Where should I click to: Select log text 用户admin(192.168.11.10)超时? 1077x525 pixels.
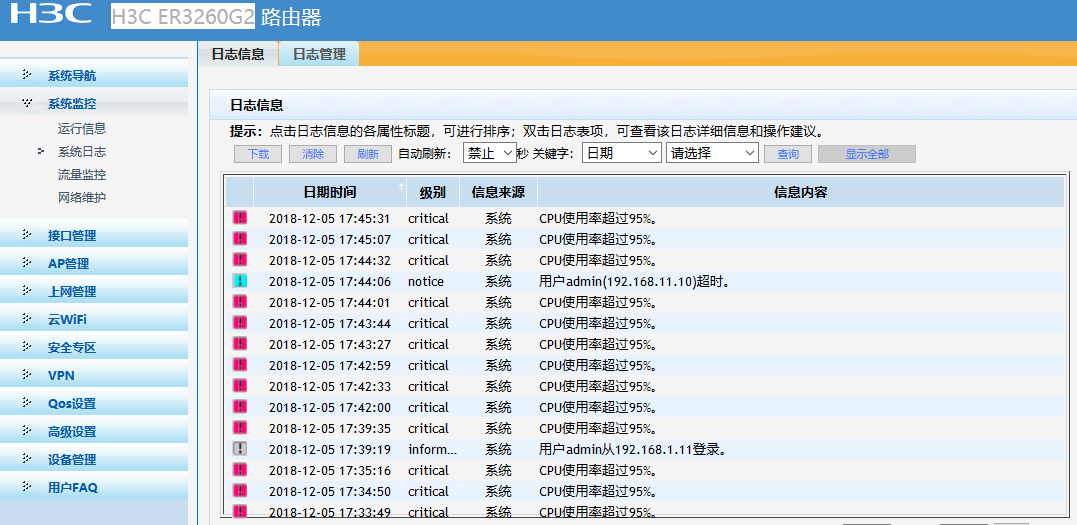[634, 282]
